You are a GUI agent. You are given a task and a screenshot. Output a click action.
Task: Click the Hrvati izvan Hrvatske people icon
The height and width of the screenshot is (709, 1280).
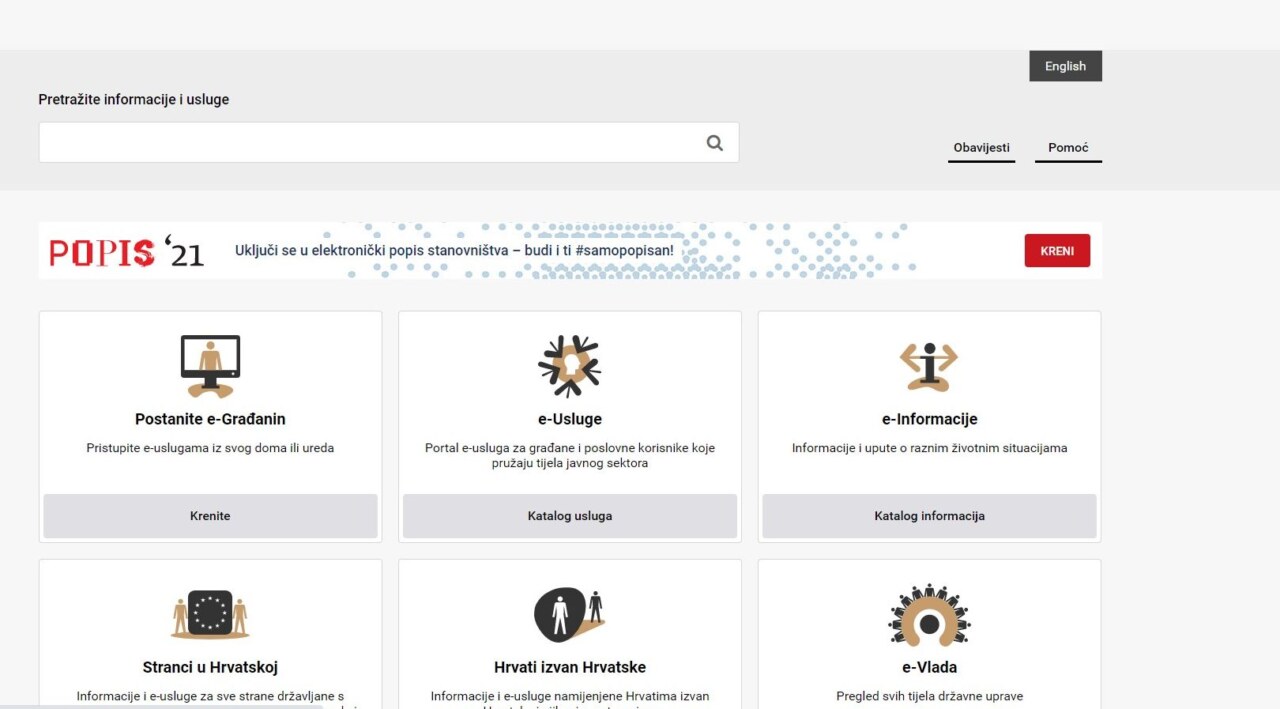tap(569, 614)
